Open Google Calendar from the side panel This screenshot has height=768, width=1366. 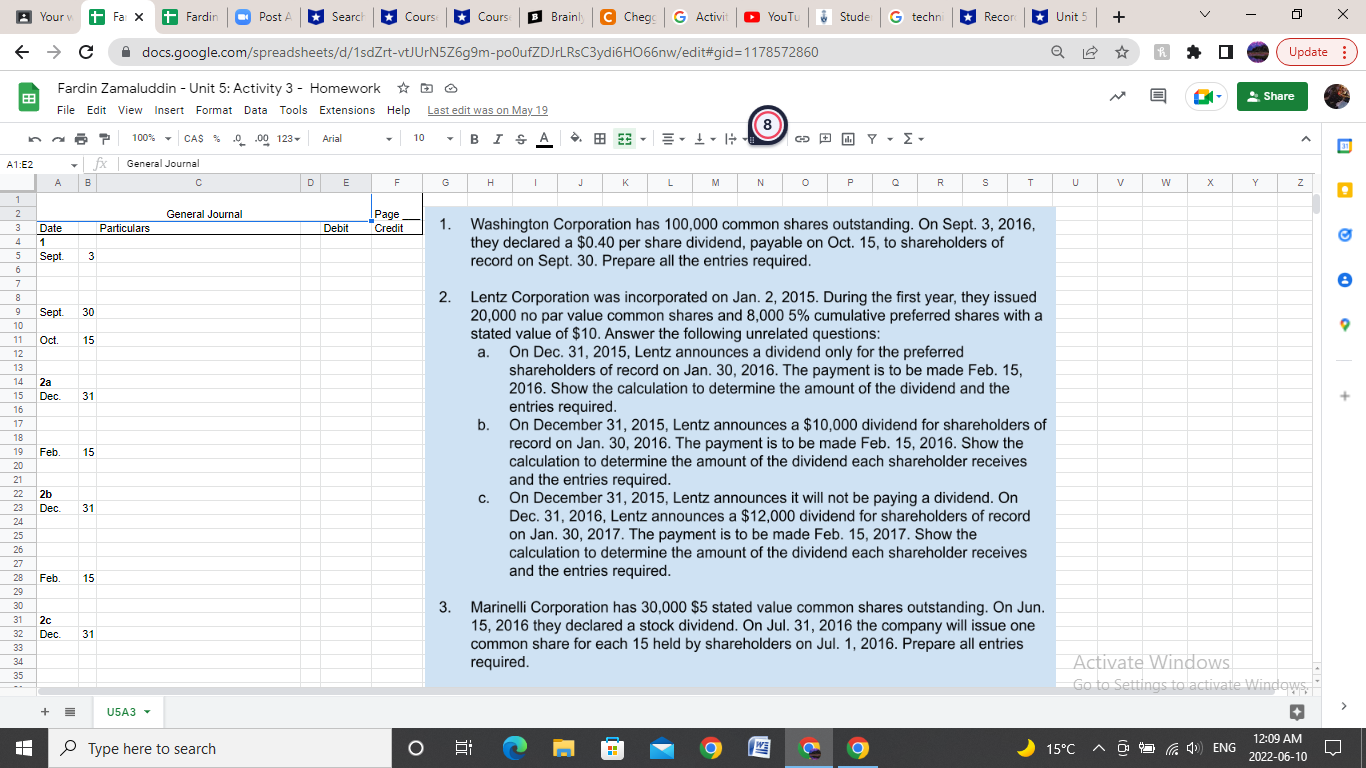[x=1343, y=148]
